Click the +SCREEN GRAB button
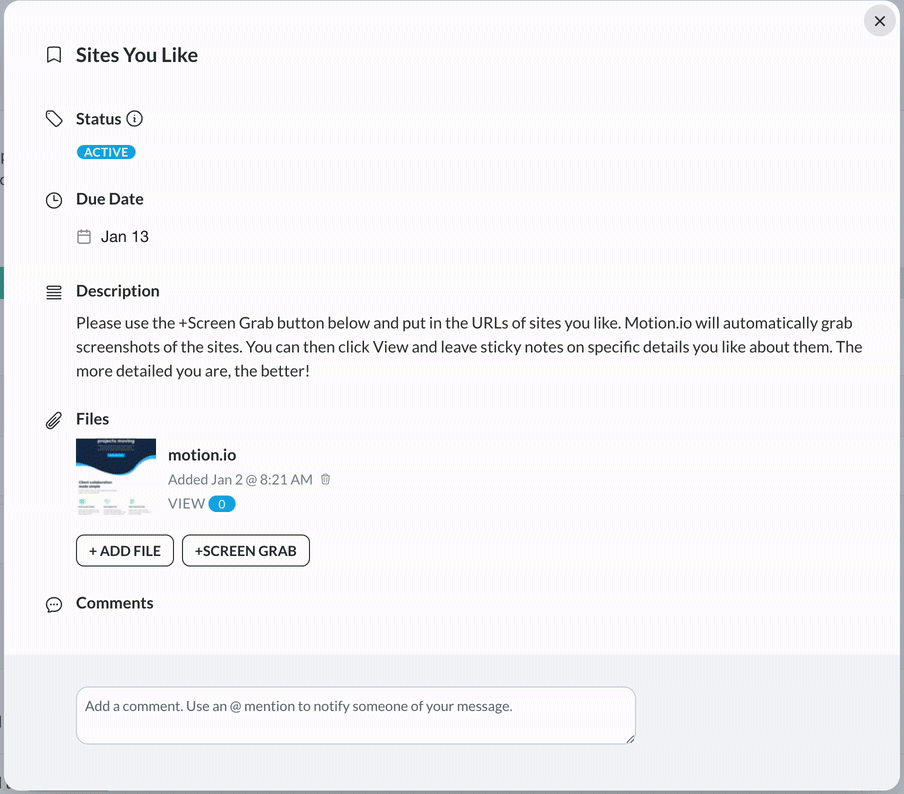904x794 pixels. [245, 550]
